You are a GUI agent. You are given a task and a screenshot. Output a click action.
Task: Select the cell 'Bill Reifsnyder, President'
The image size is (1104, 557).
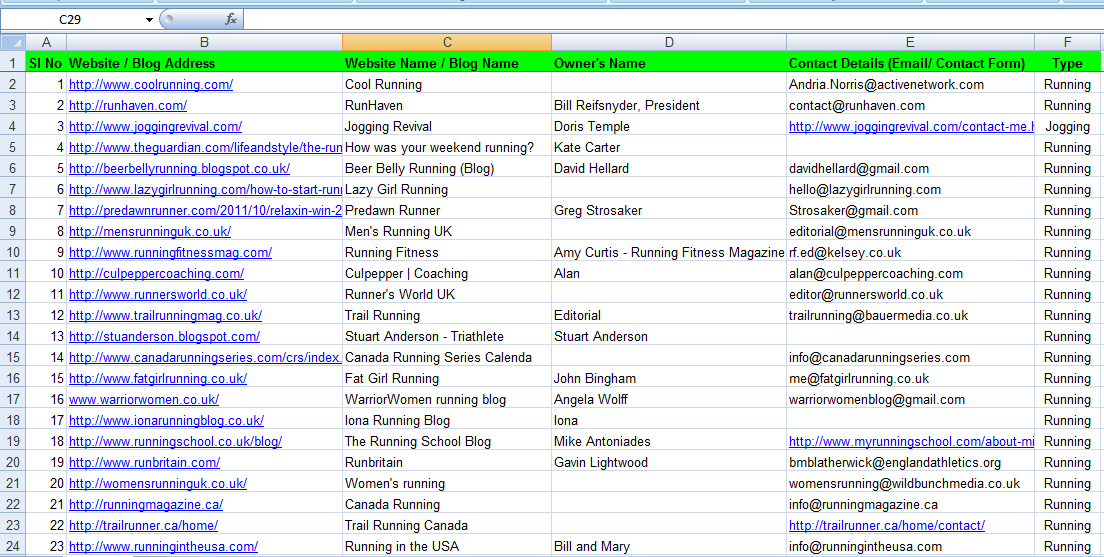[x=669, y=106]
